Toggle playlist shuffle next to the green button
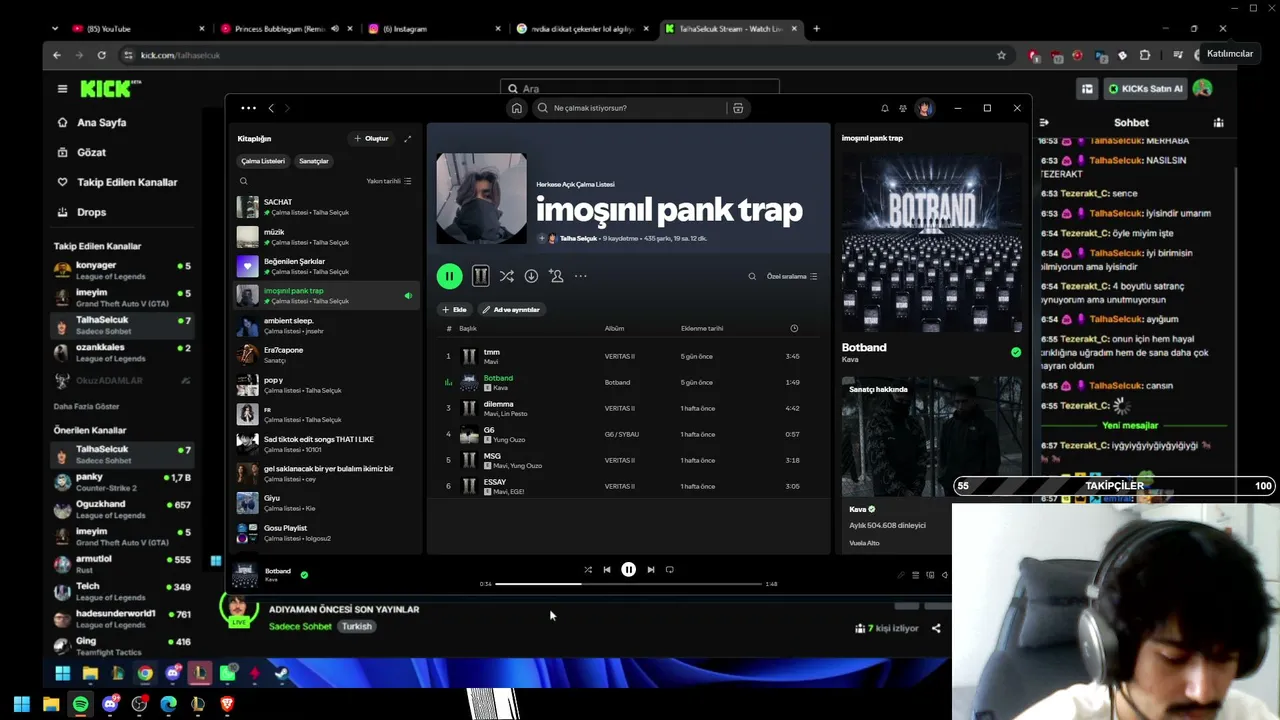 pyautogui.click(x=507, y=276)
